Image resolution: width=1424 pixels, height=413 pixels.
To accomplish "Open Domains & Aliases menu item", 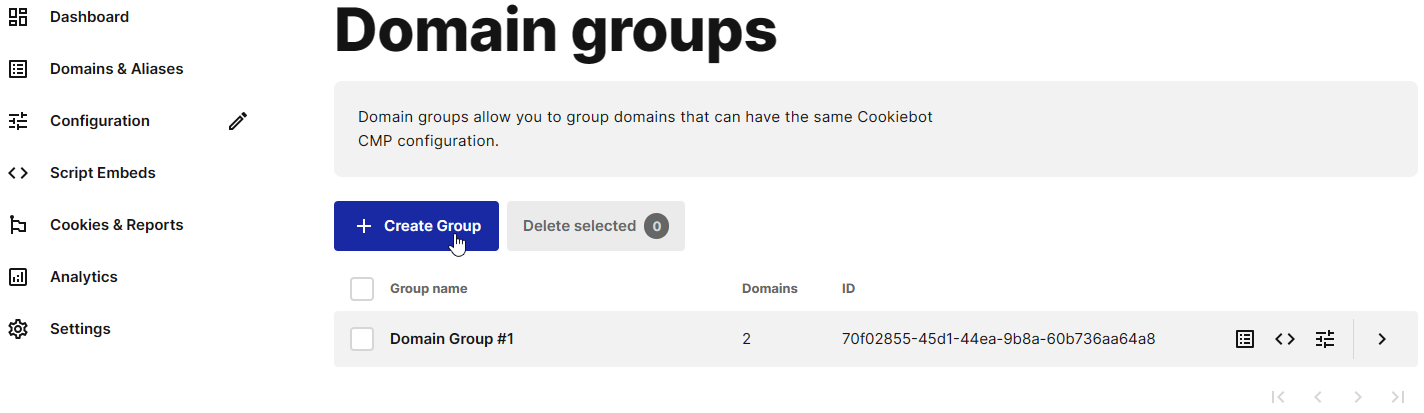I will (x=117, y=69).
